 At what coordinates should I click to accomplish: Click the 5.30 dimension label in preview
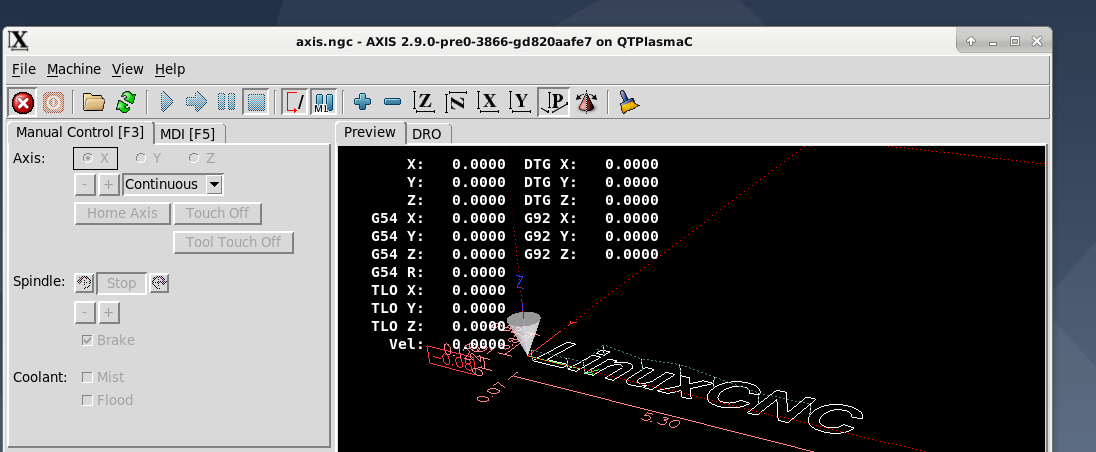click(661, 418)
